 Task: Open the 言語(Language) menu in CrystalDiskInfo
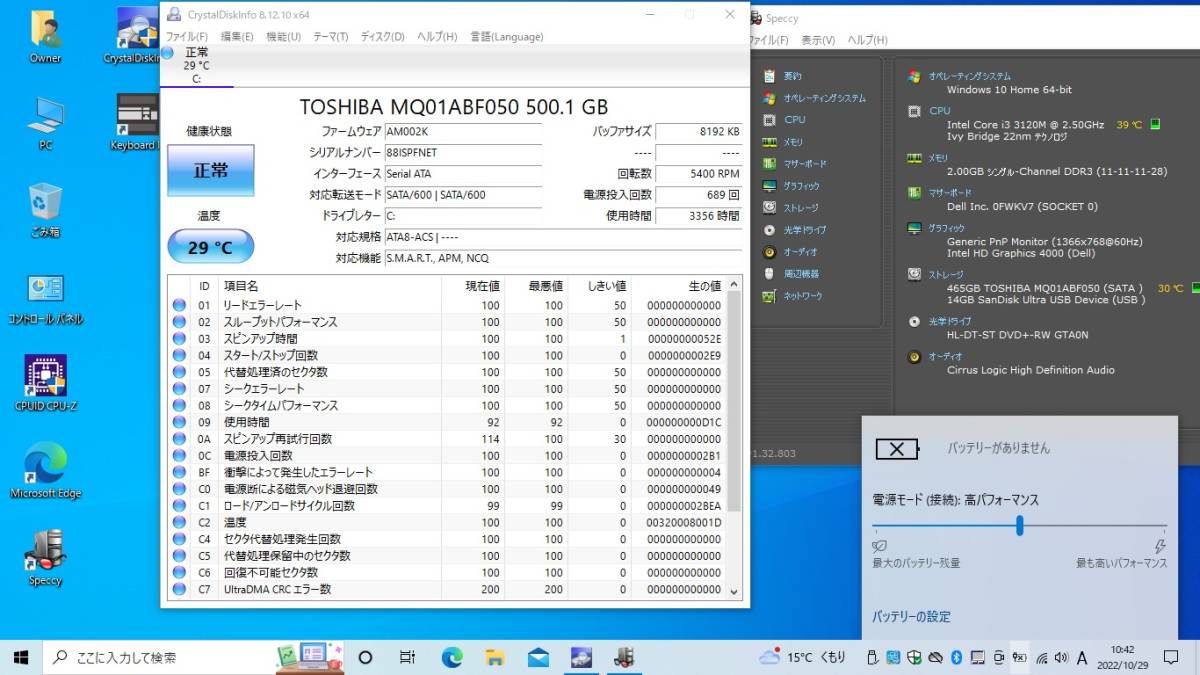[506, 37]
